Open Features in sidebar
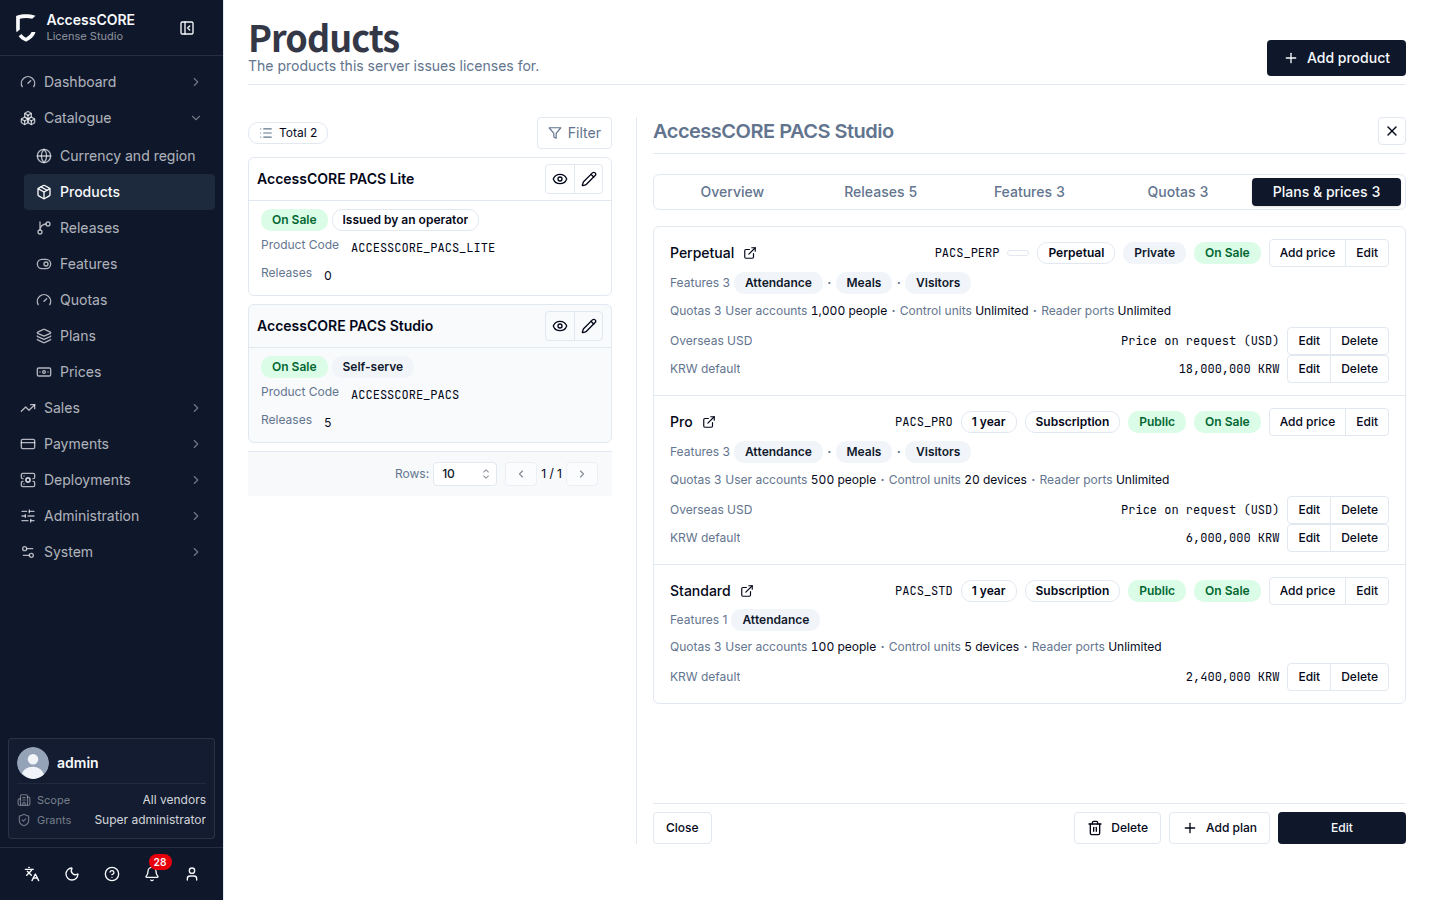 coord(119,264)
